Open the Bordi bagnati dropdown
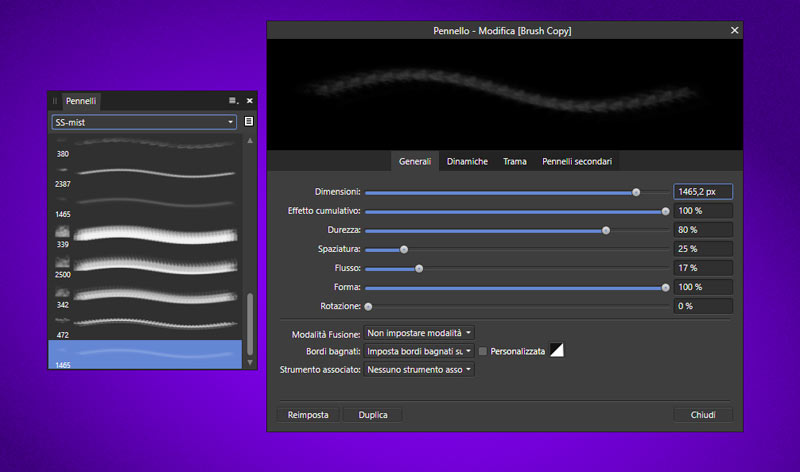Screen dimensions: 800x472 point(419,351)
